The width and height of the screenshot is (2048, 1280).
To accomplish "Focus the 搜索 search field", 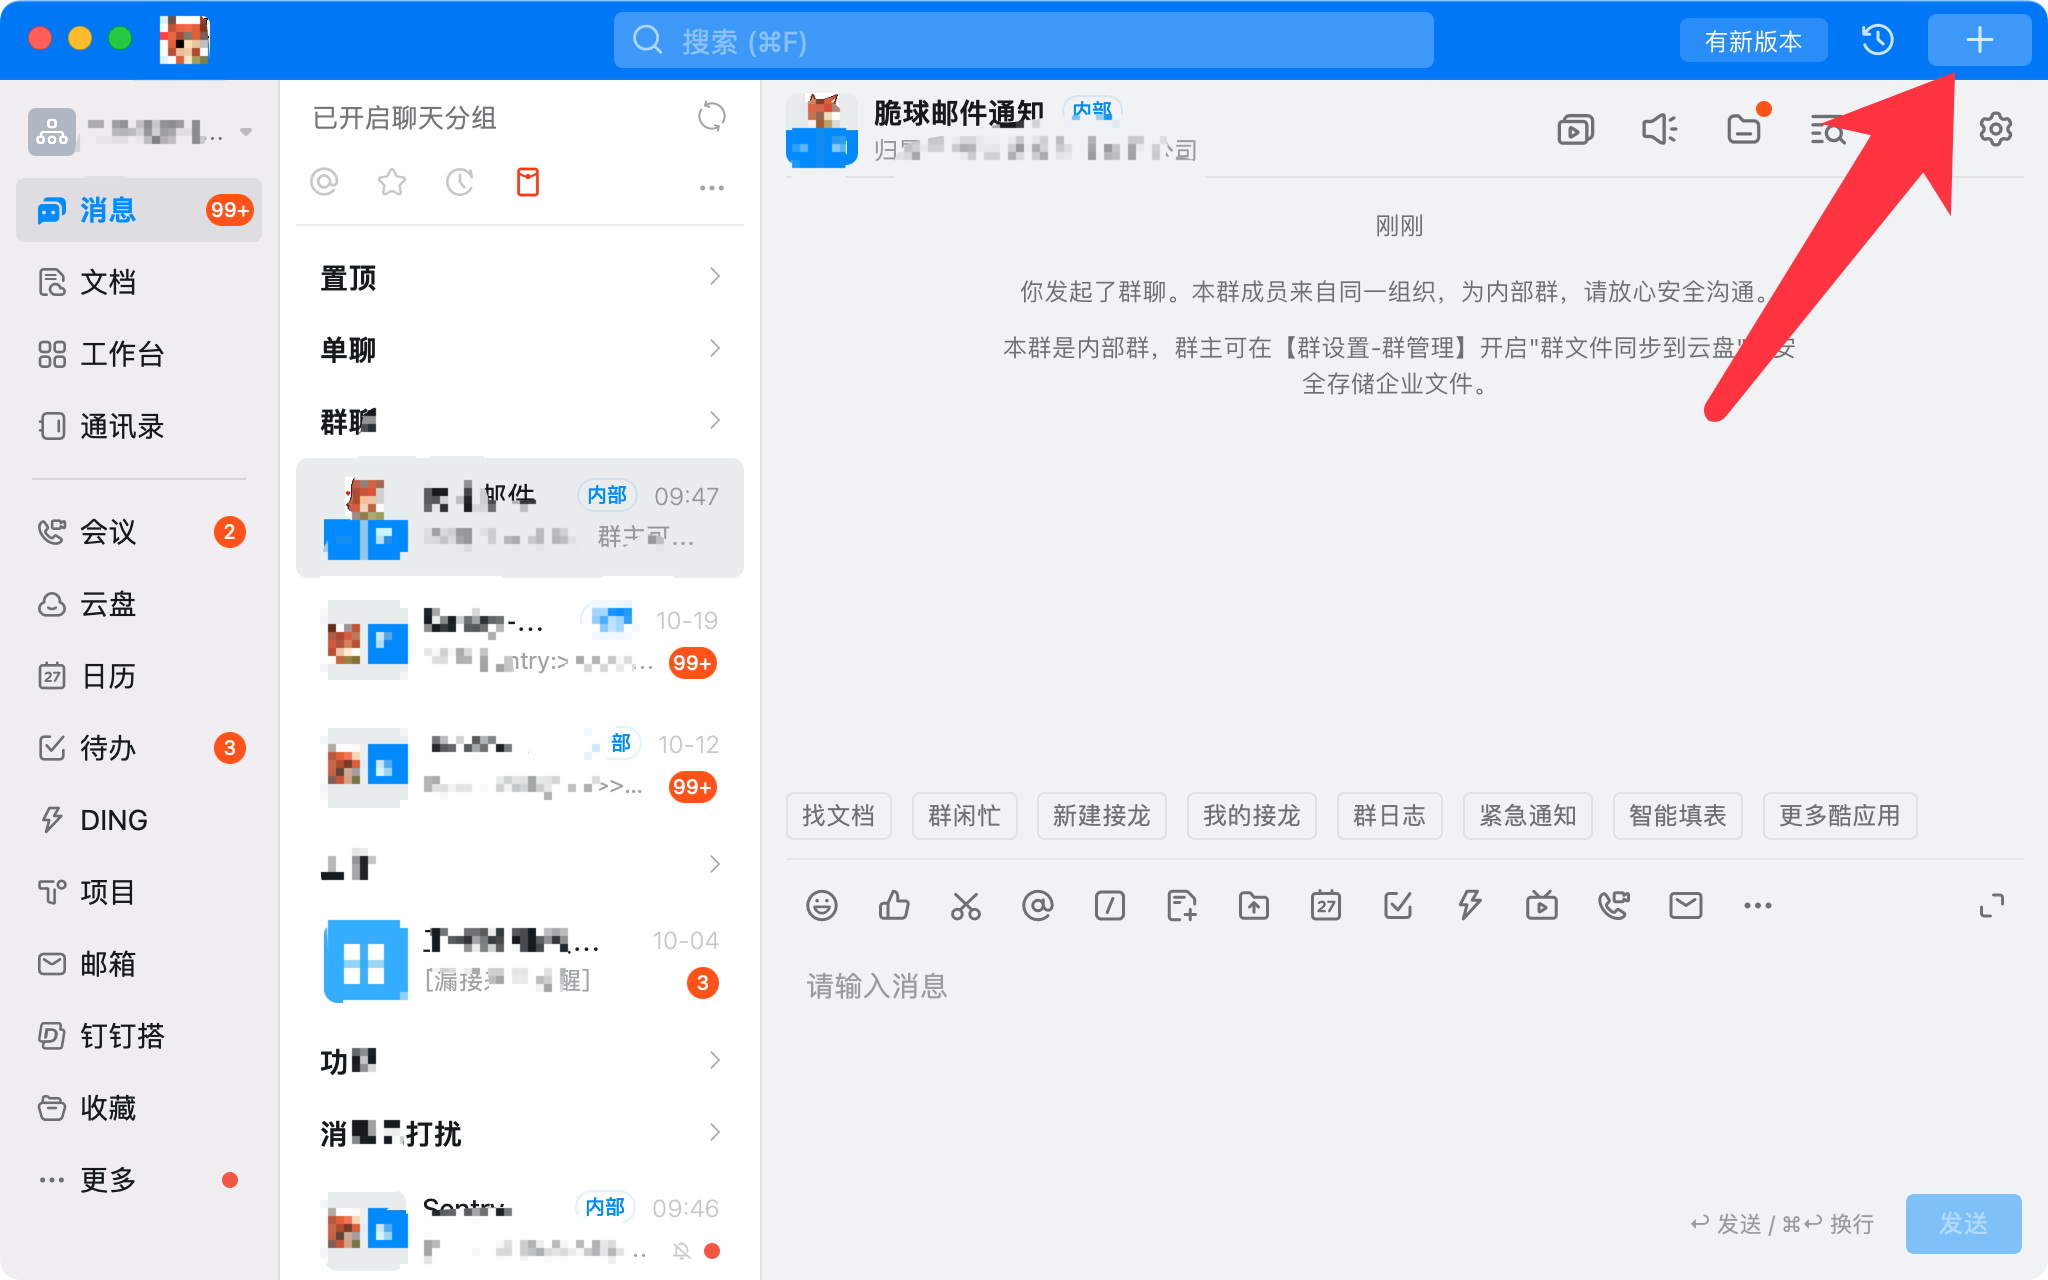I will tap(1023, 41).
